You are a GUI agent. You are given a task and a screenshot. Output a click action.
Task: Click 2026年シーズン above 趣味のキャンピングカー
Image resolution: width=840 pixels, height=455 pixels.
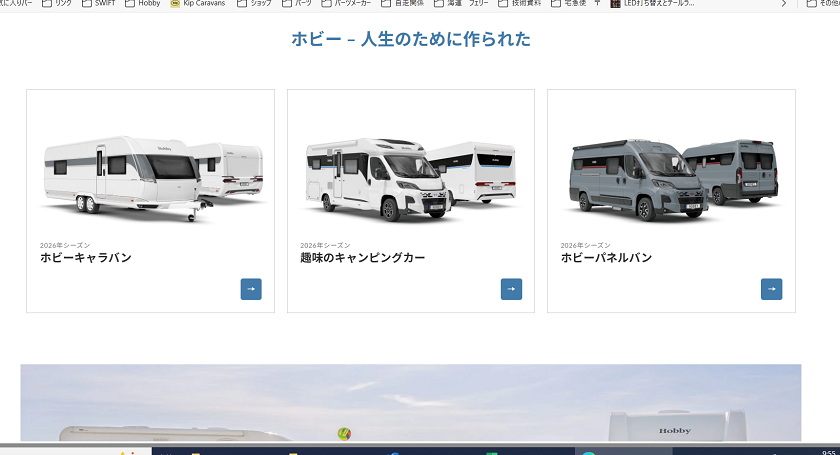pos(325,245)
